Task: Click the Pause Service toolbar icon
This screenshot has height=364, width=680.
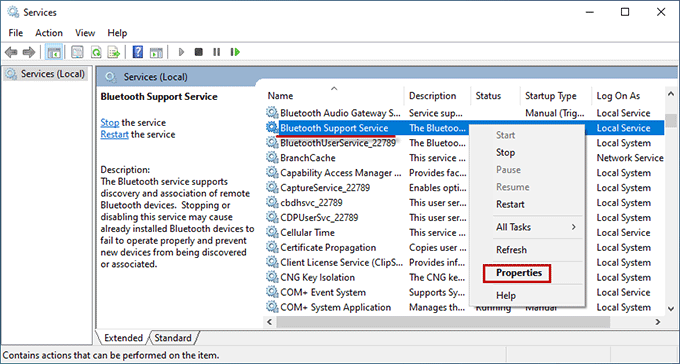Action: click(x=217, y=52)
